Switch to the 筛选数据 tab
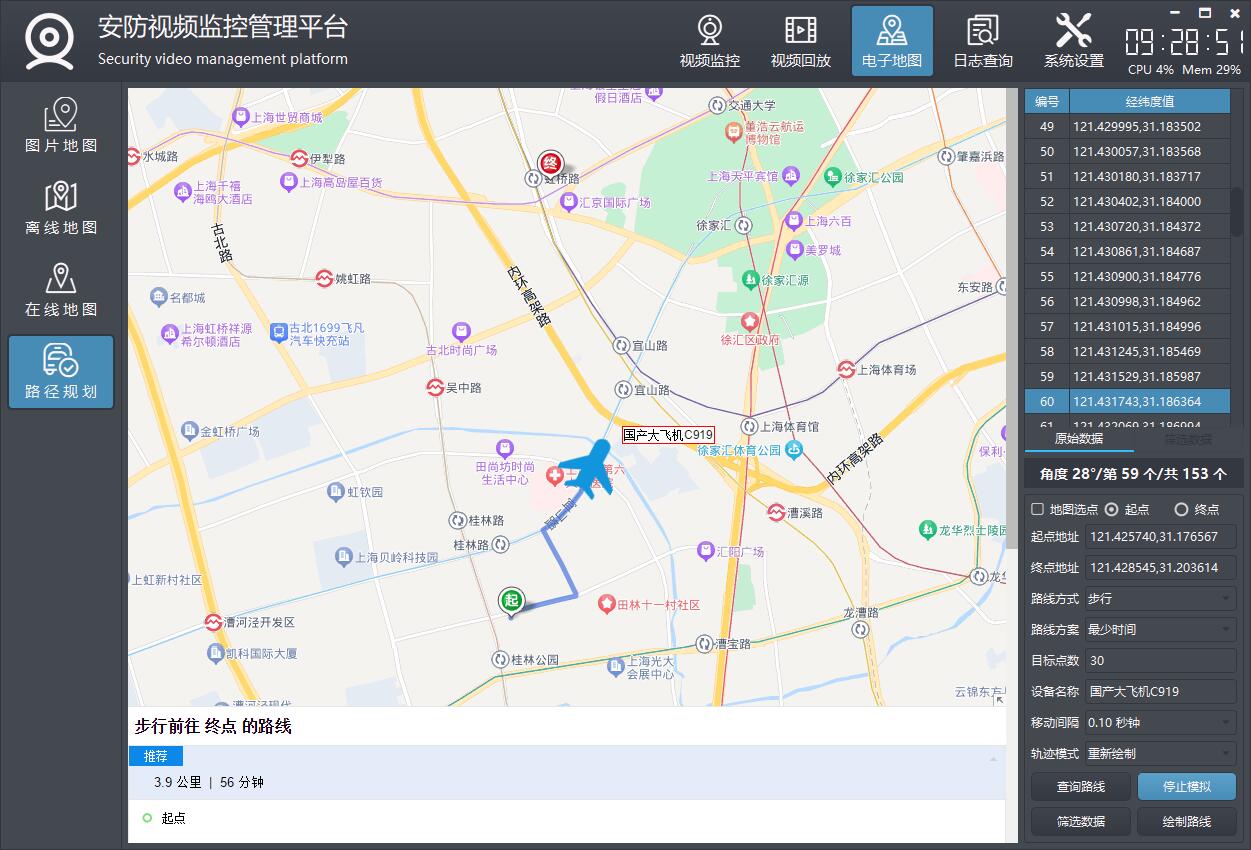 coord(1187,439)
